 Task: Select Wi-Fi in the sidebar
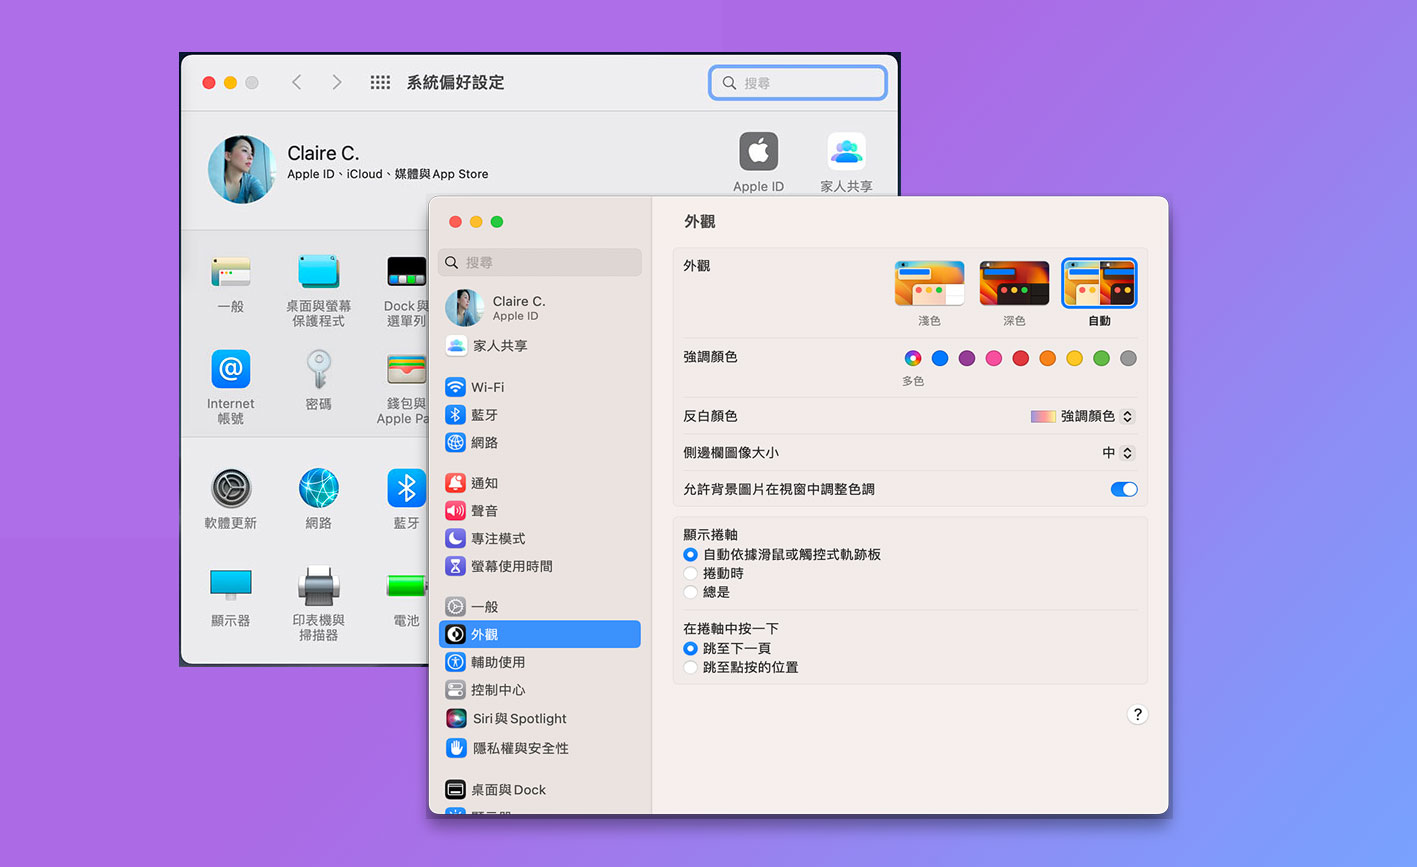[487, 387]
